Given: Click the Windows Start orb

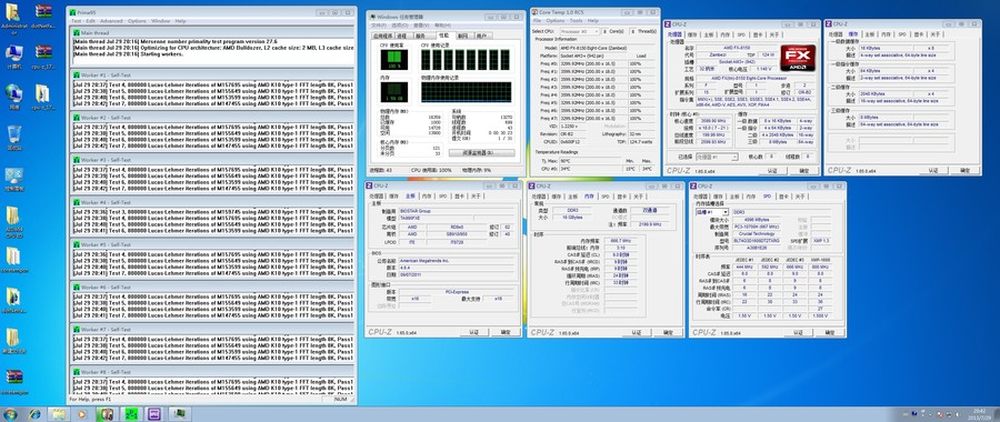Looking at the screenshot, I should coord(9,413).
